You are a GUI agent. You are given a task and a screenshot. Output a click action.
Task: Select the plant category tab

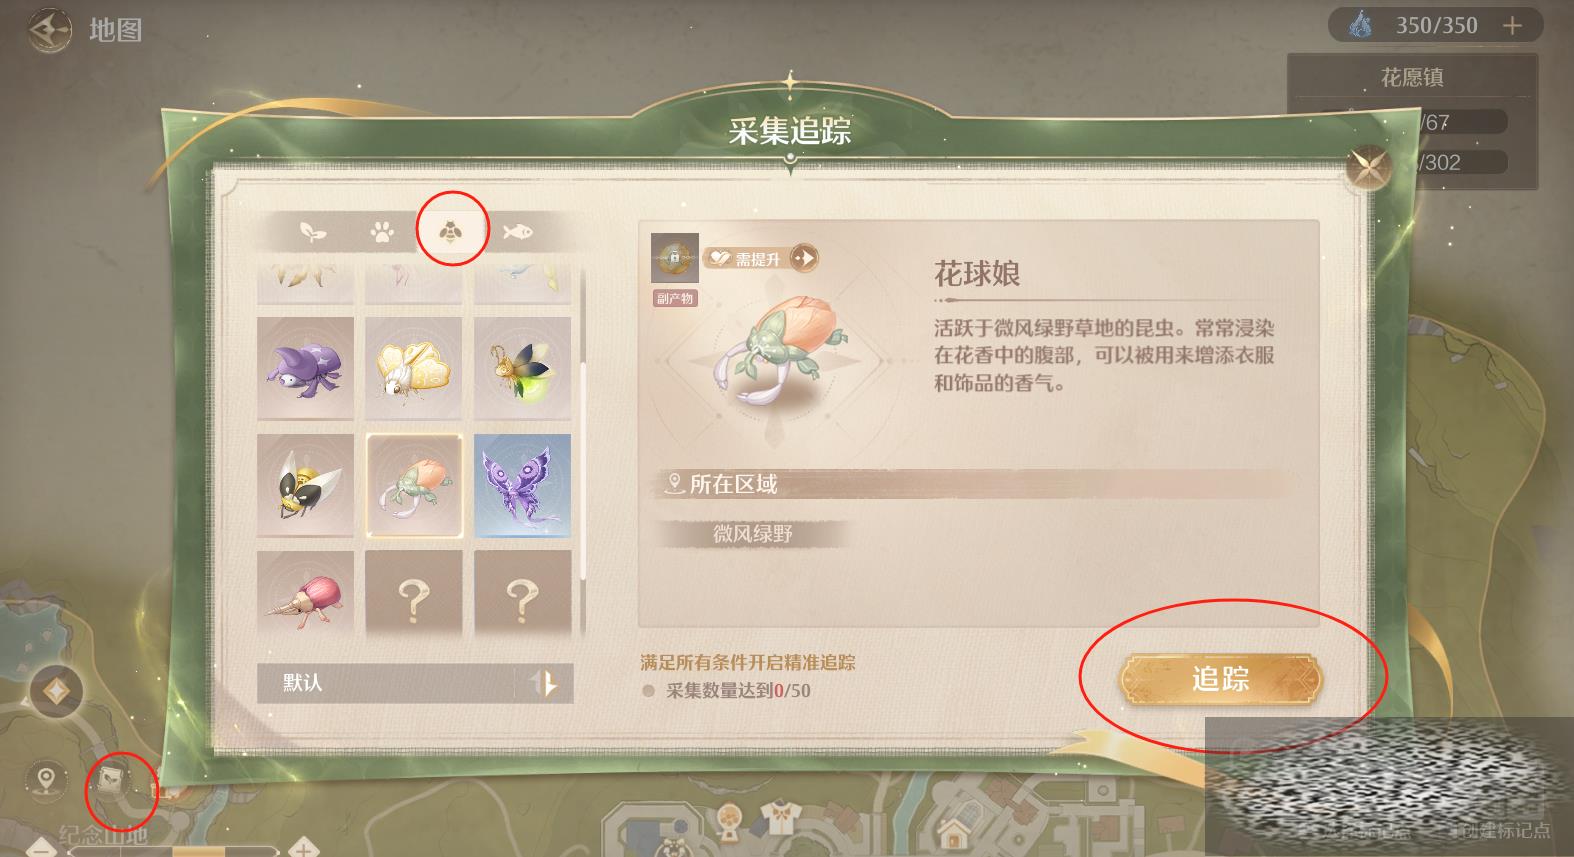pyautogui.click(x=314, y=232)
